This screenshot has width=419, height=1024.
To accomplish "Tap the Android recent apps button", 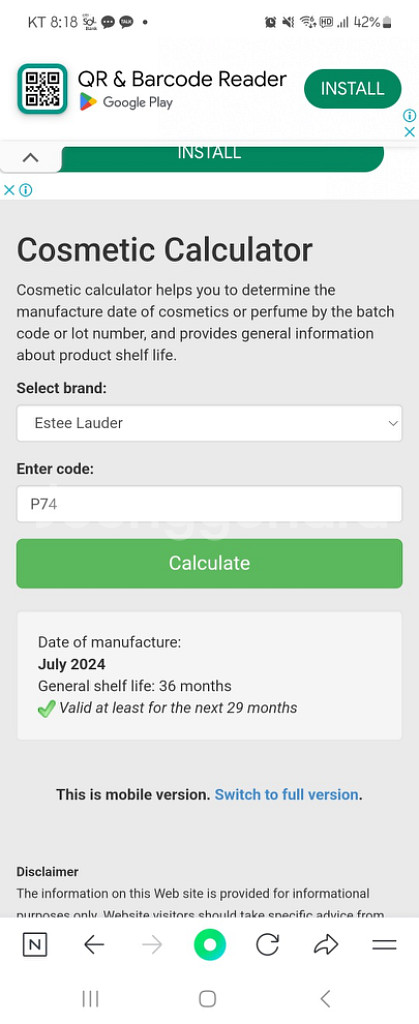I will 90,999.
